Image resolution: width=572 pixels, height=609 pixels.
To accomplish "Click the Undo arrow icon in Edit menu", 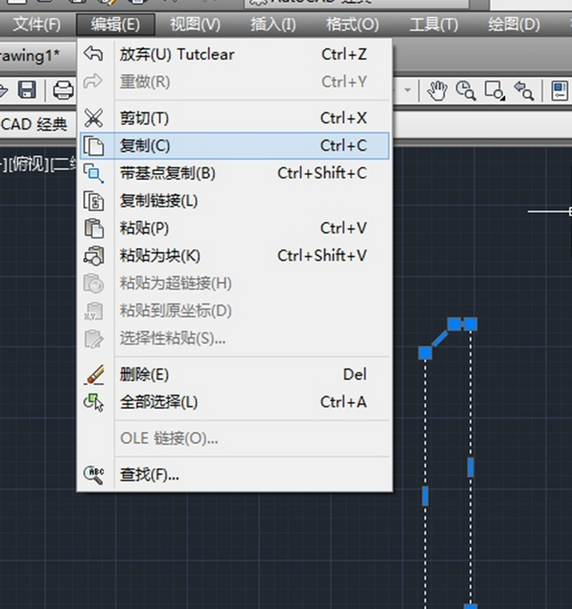I will 94,54.
